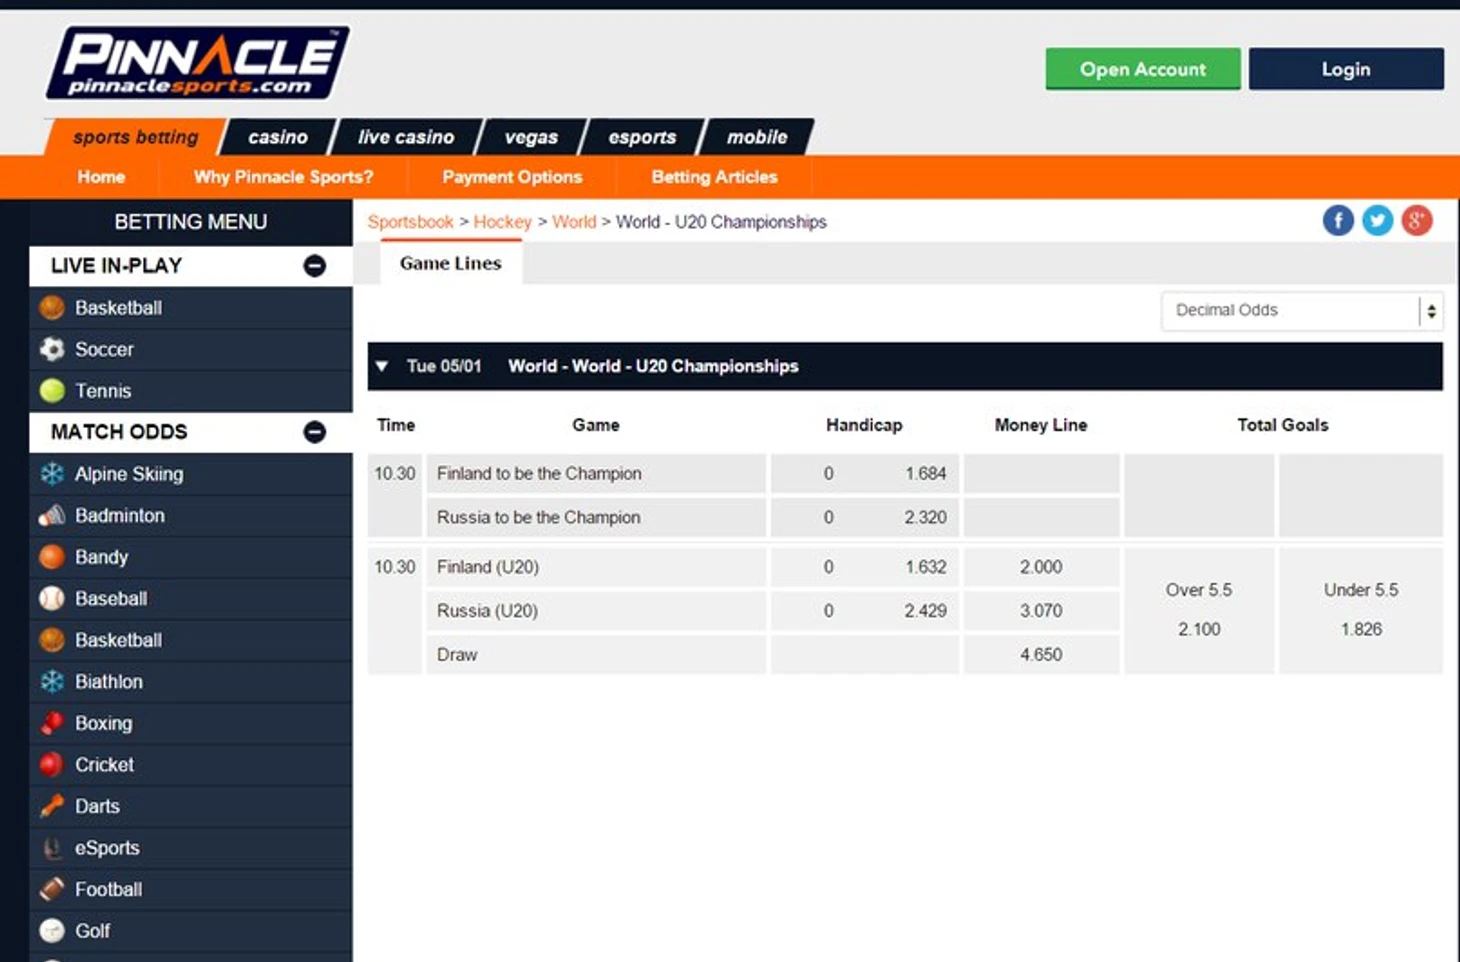Image resolution: width=1460 pixels, height=962 pixels.
Task: Pick Russia (U20) money line 3.070
Action: pos(1041,611)
